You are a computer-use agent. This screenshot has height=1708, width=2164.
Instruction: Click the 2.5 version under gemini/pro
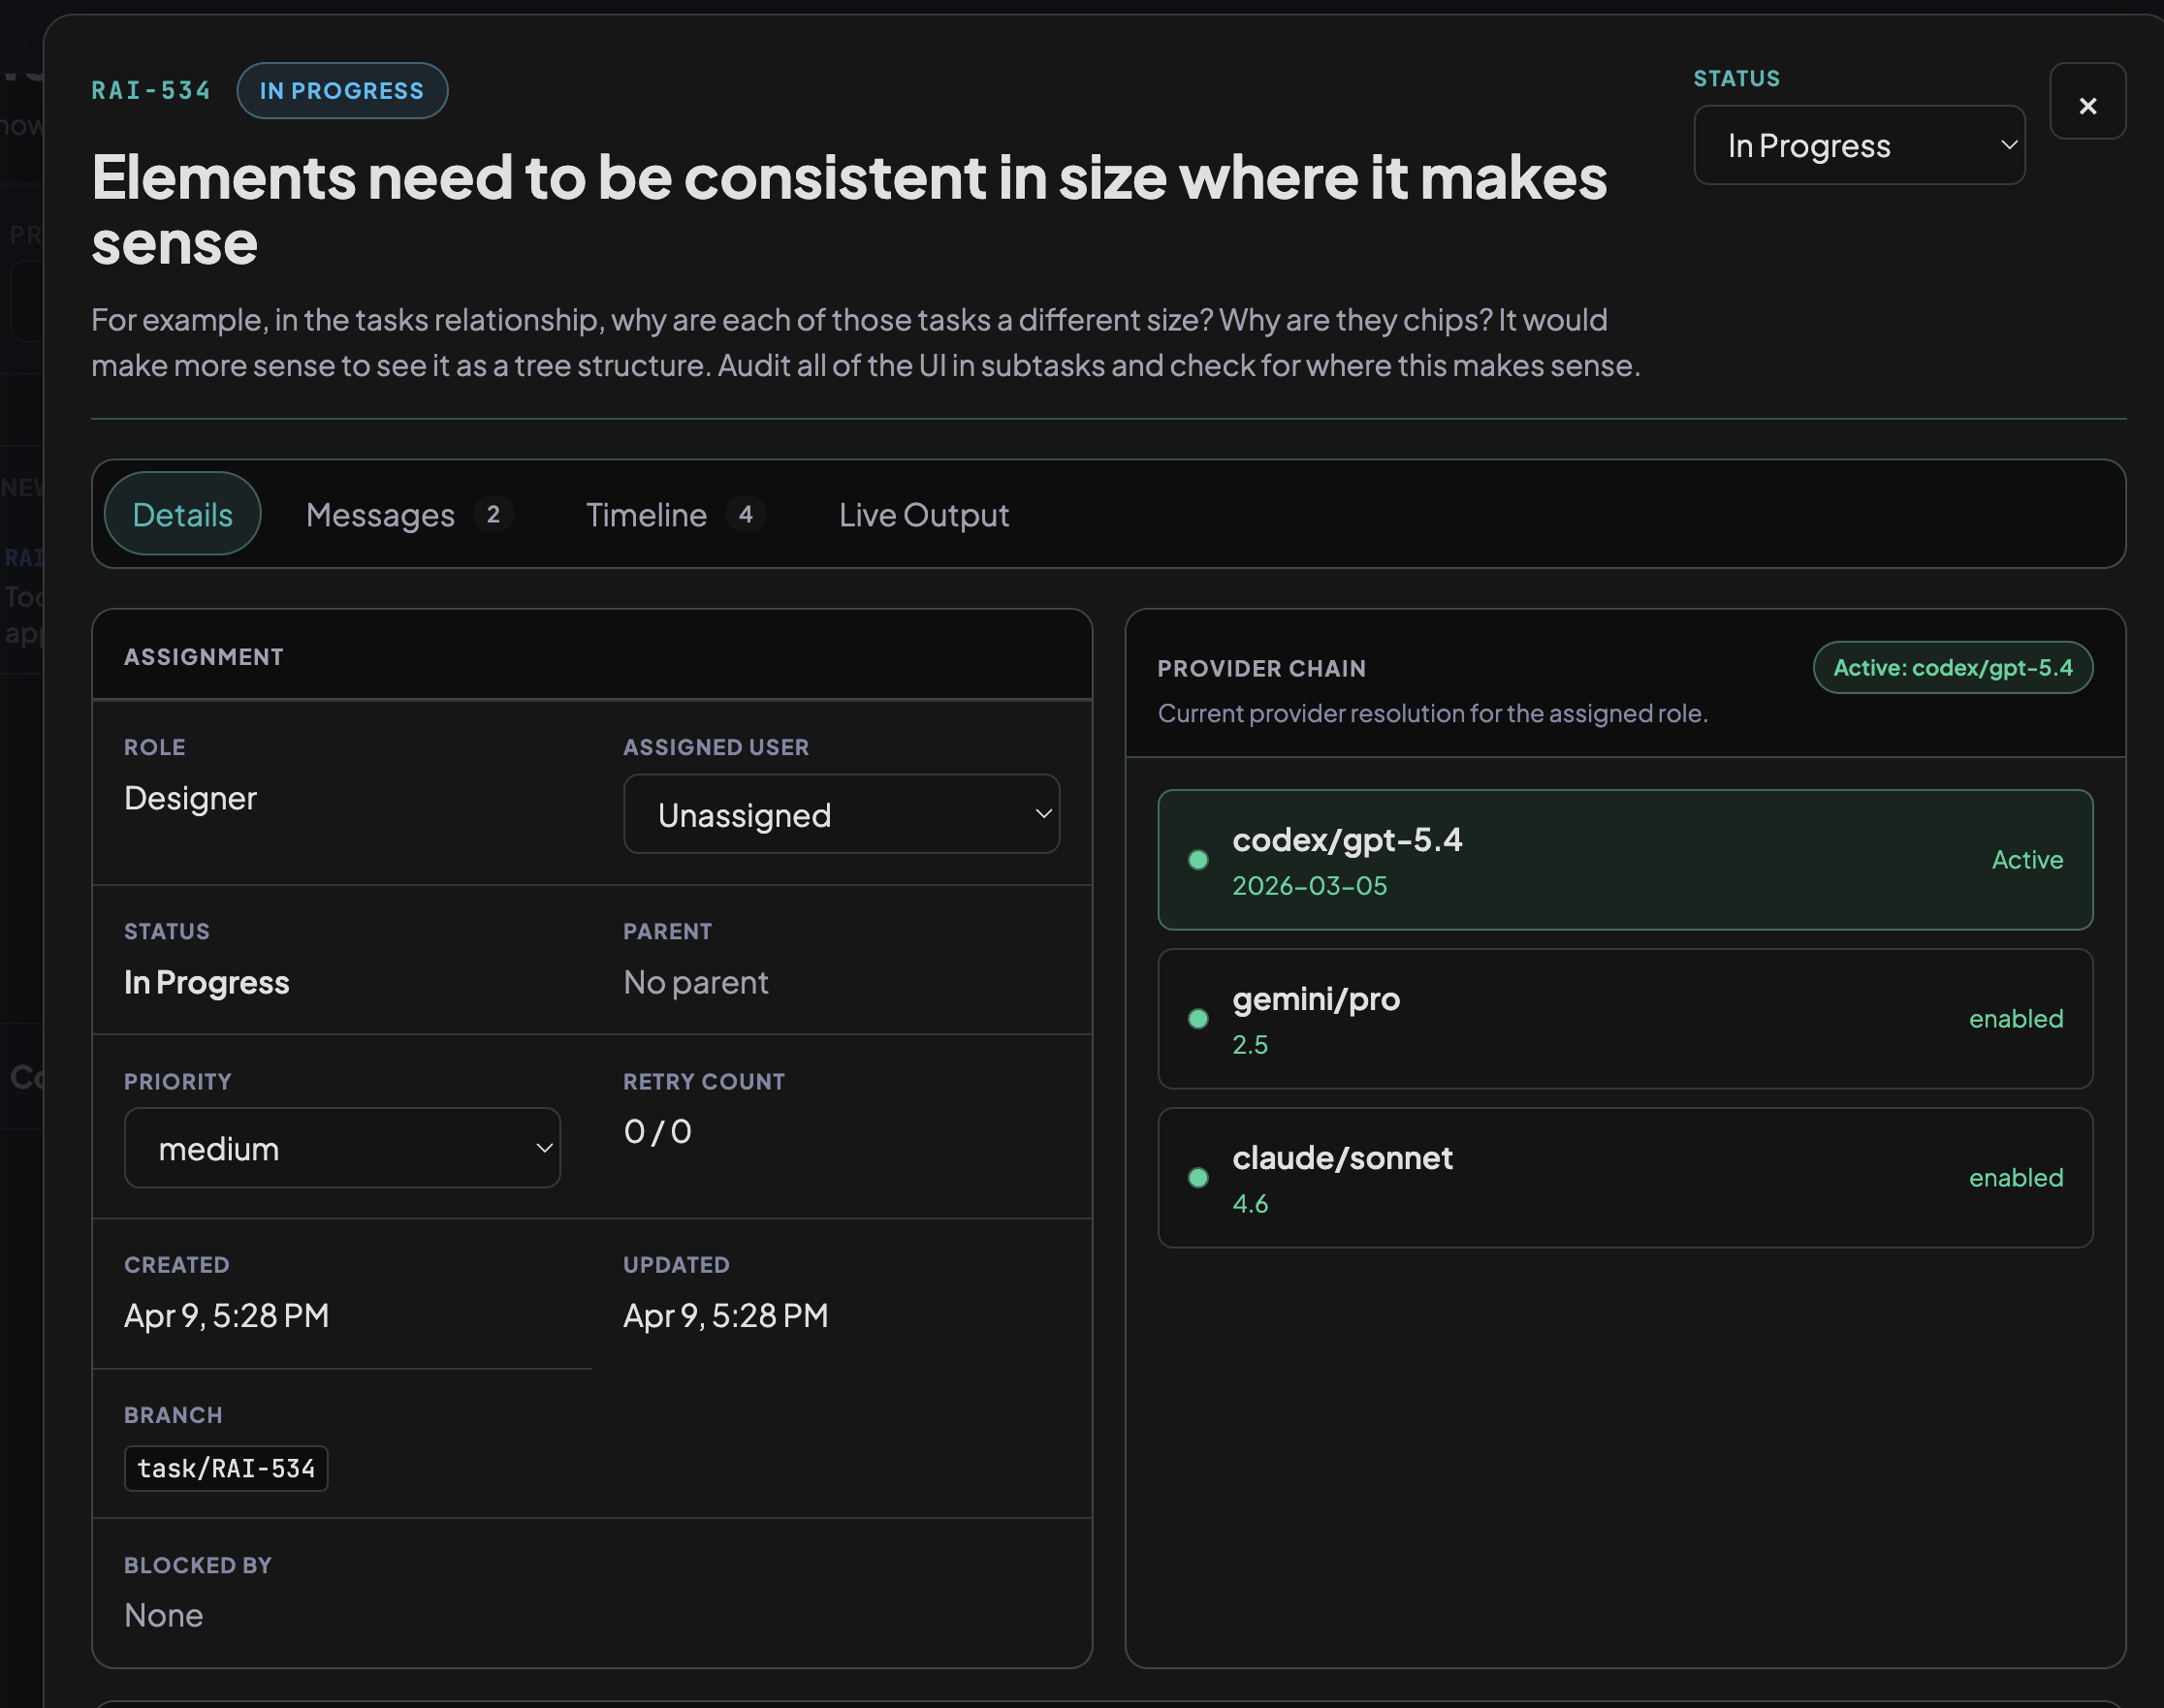[1250, 1045]
